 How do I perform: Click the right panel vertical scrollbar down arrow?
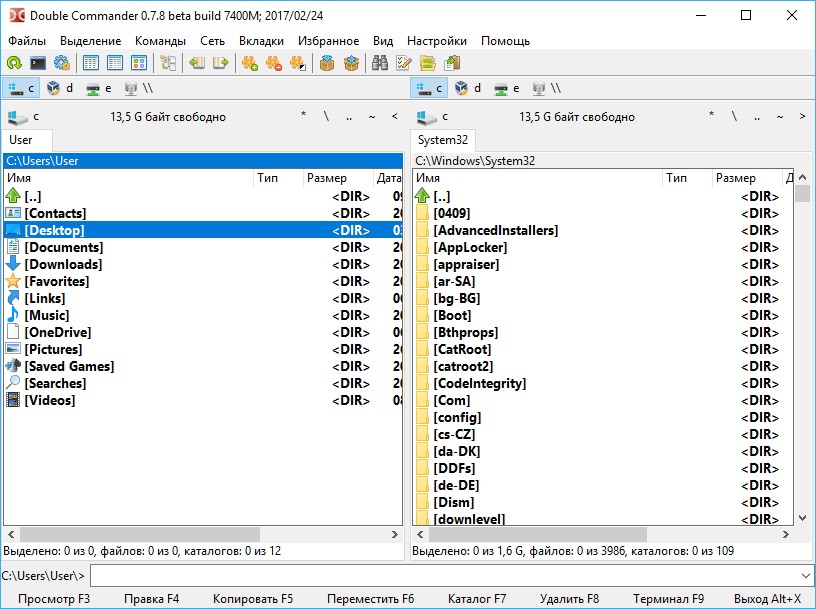coord(802,518)
